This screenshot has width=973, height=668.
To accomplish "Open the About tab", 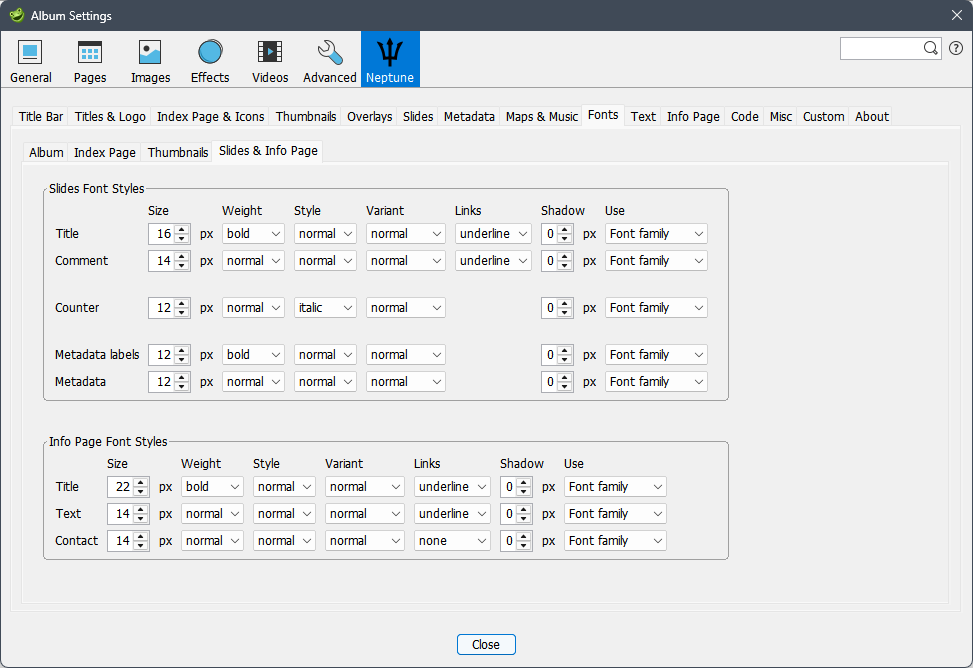I will pos(872,117).
